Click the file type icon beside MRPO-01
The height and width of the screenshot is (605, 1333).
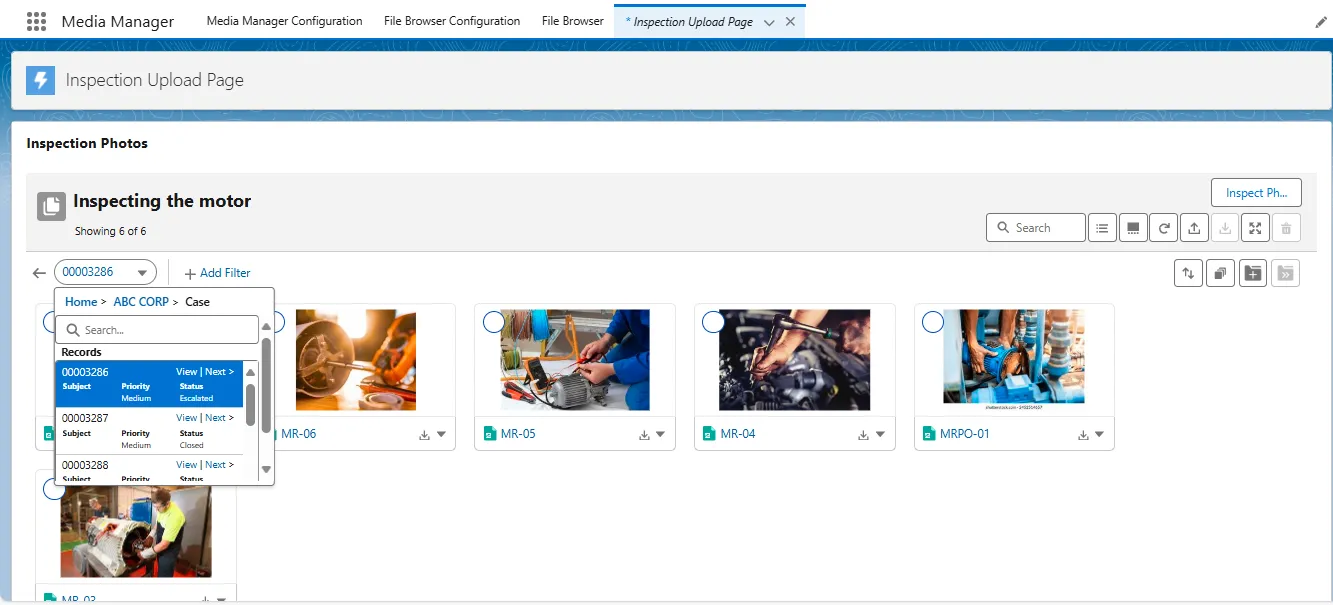[929, 434]
